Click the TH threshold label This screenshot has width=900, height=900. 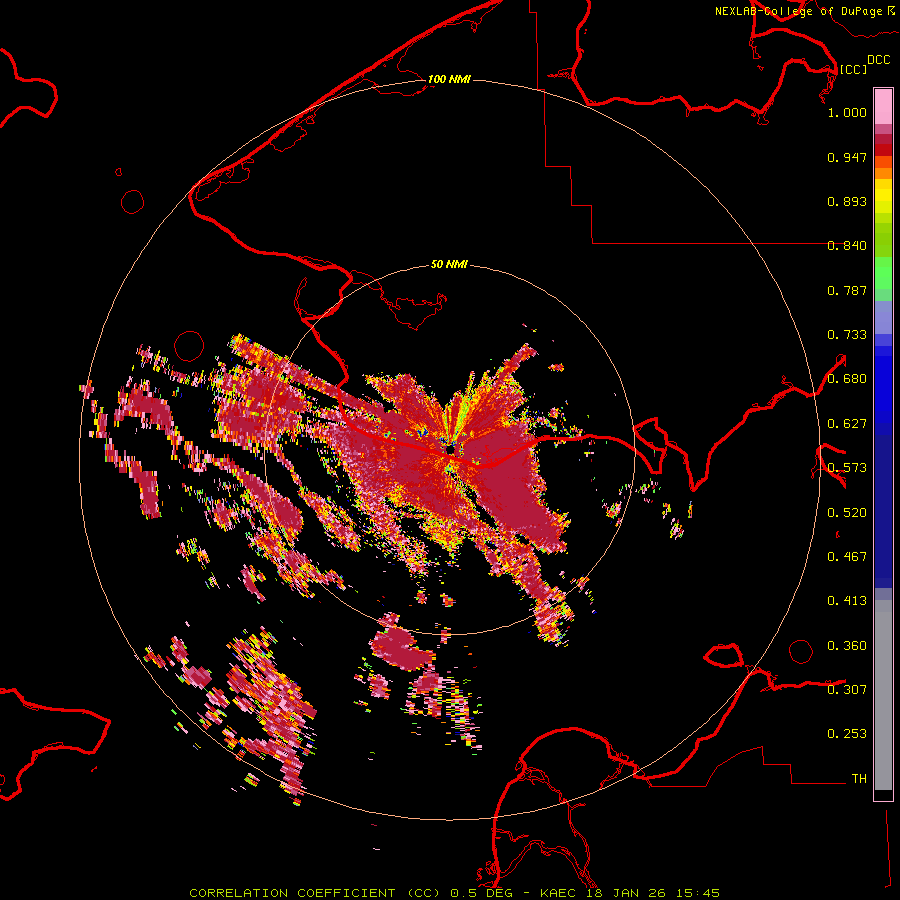click(859, 779)
